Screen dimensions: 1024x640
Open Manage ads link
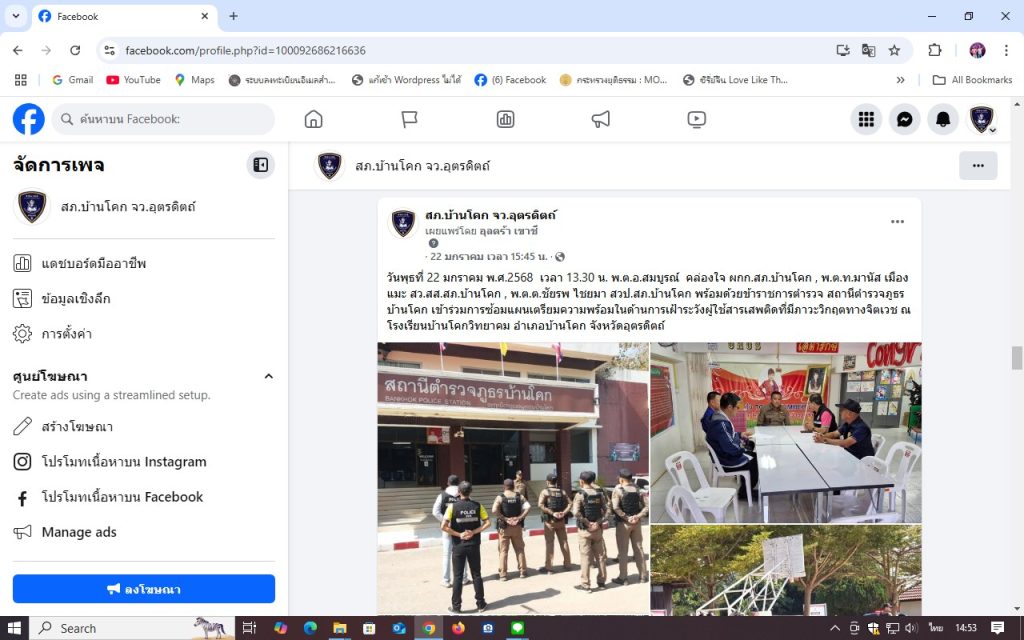[x=79, y=532]
